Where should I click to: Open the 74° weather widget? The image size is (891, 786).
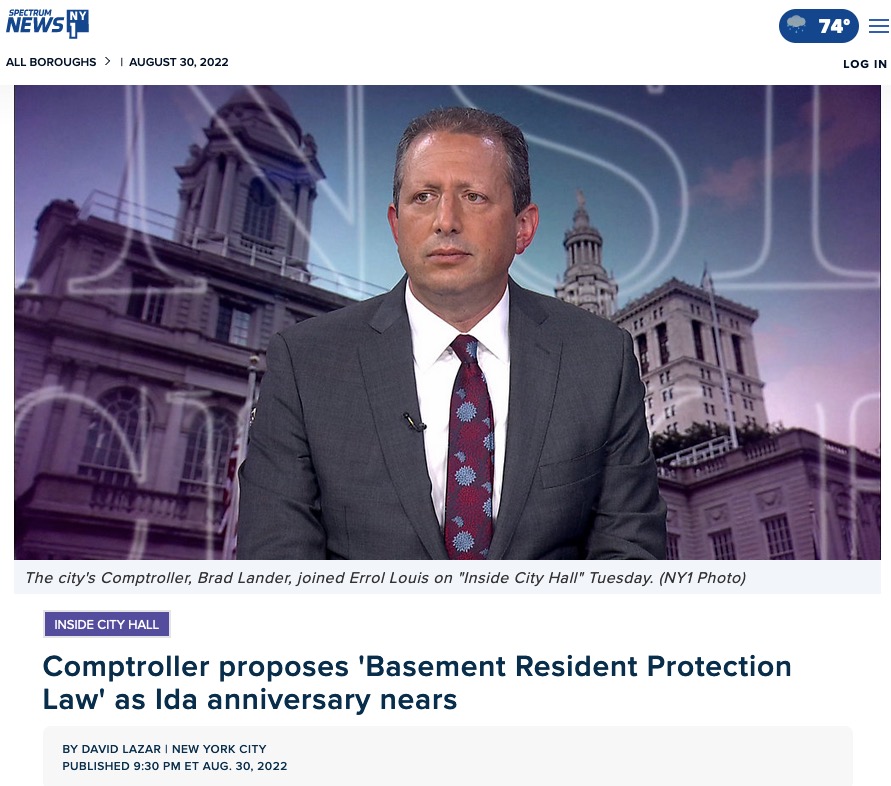818,26
